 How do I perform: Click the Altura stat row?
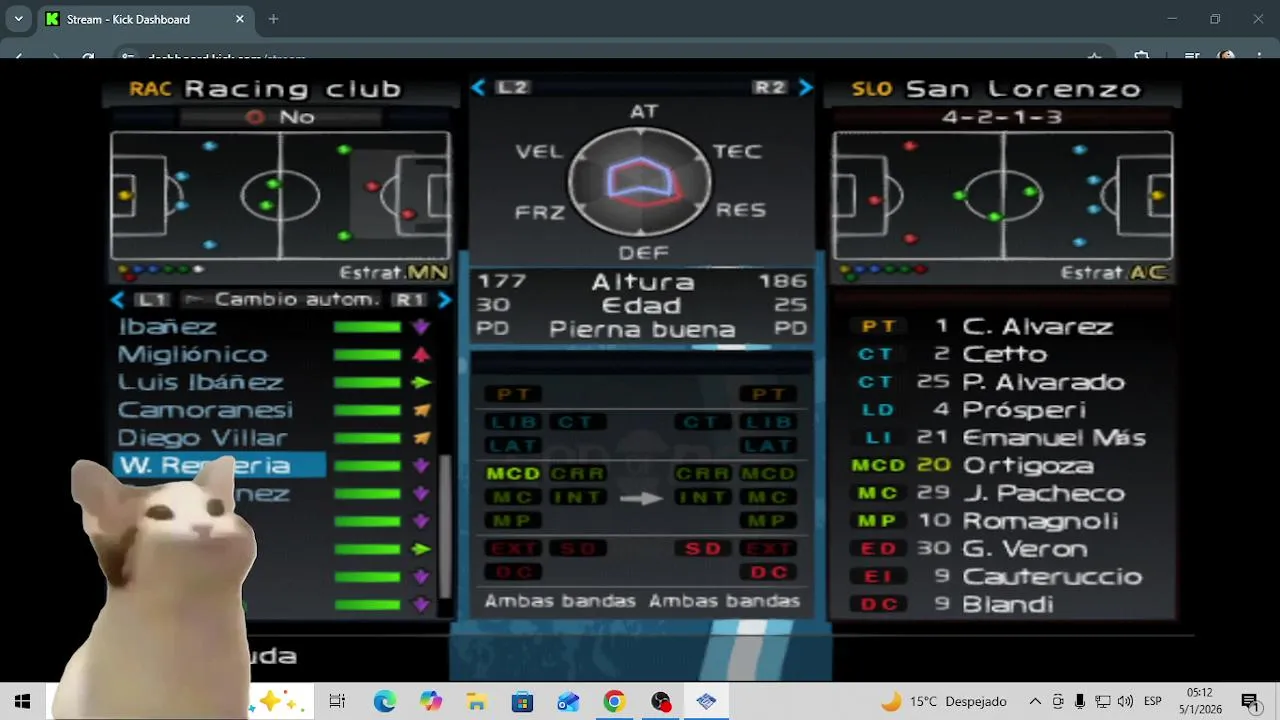pyautogui.click(x=642, y=282)
